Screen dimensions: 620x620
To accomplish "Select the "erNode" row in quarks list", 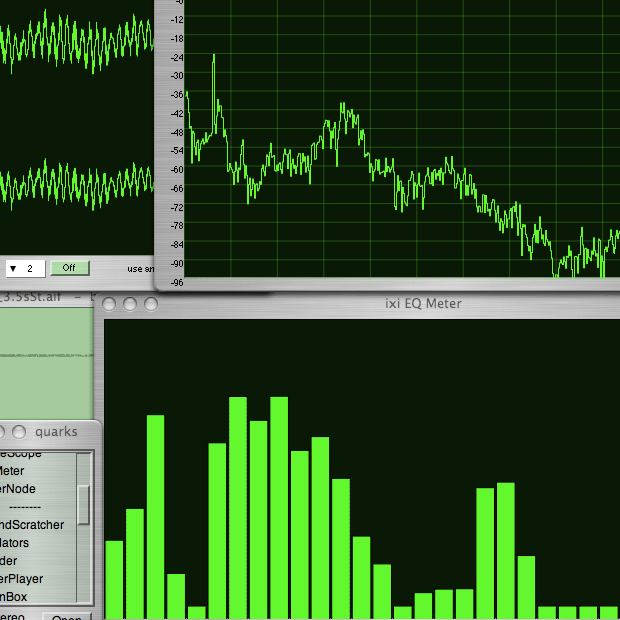I will (38, 489).
